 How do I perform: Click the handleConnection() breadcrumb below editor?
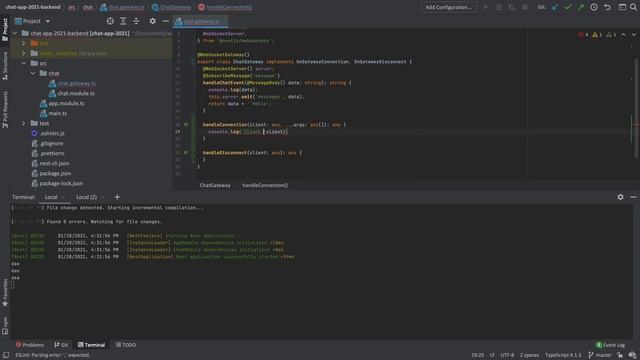[265, 185]
